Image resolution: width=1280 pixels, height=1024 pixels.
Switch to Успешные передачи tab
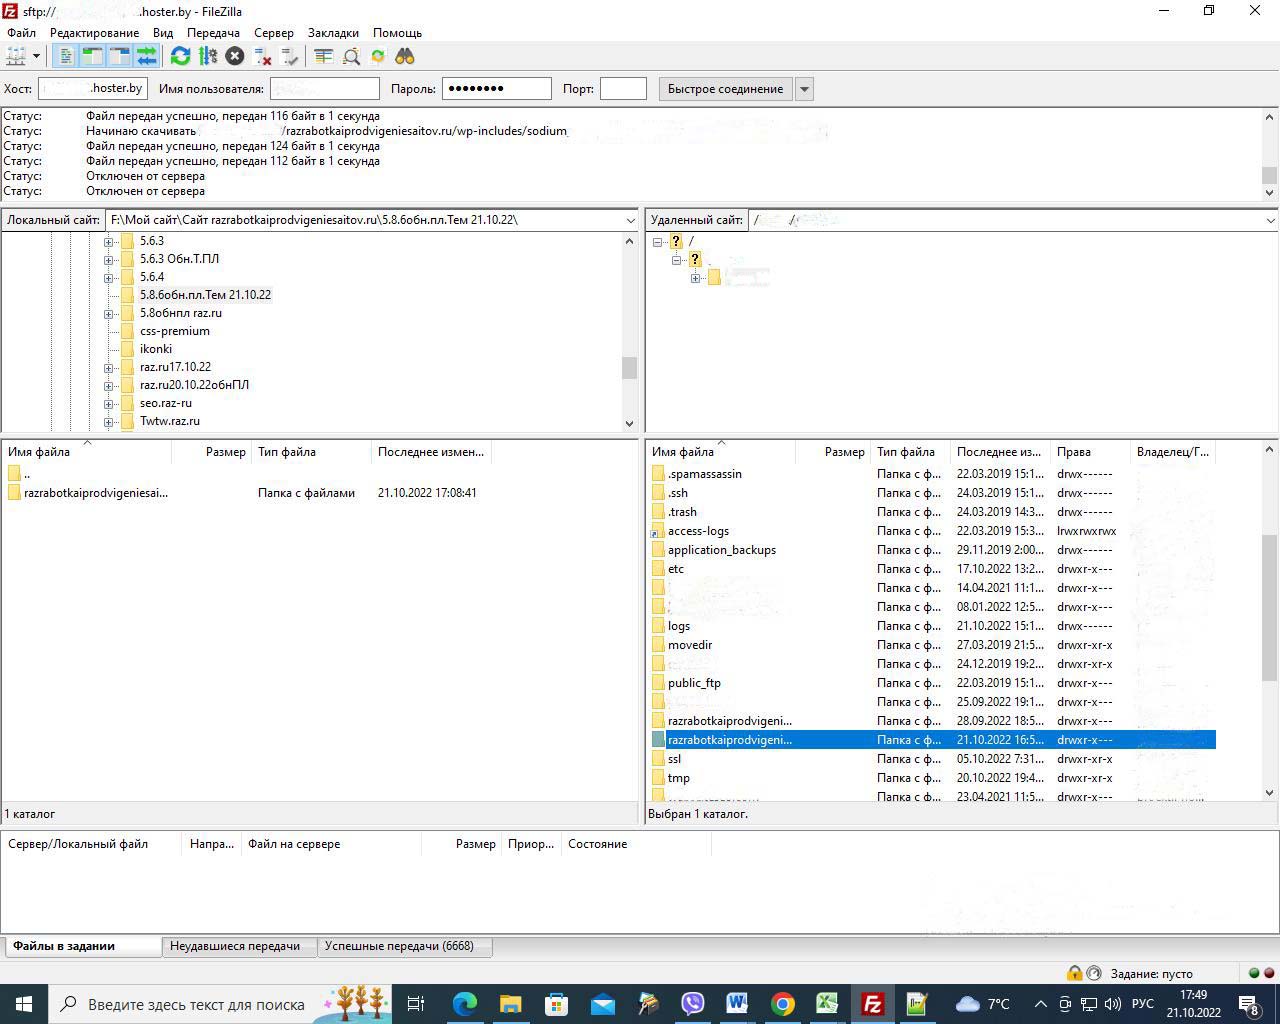click(399, 946)
